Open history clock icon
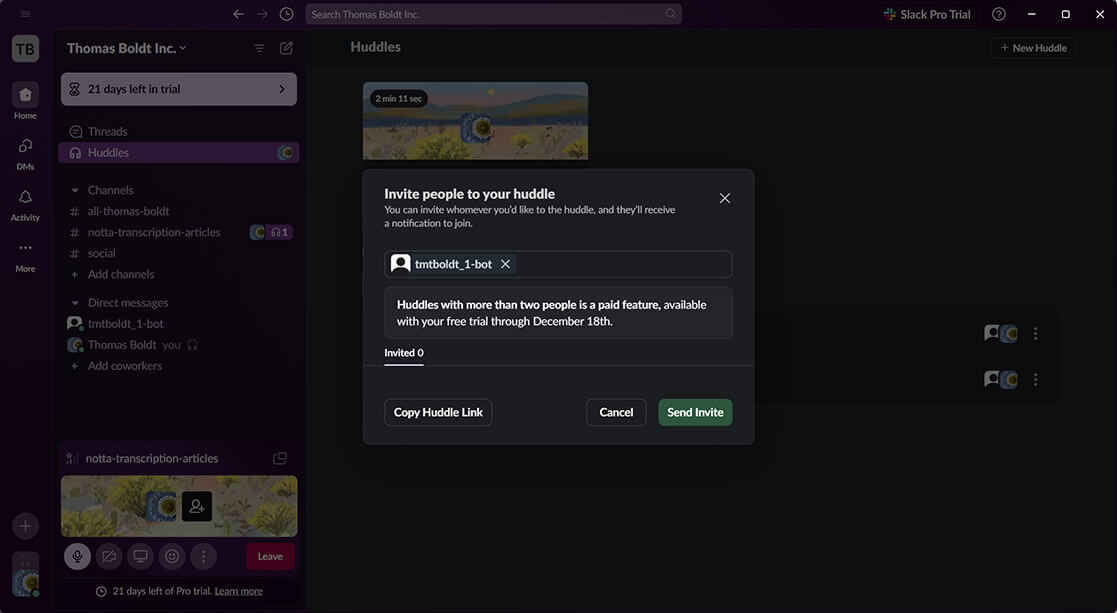The width and height of the screenshot is (1117, 613). (x=286, y=14)
